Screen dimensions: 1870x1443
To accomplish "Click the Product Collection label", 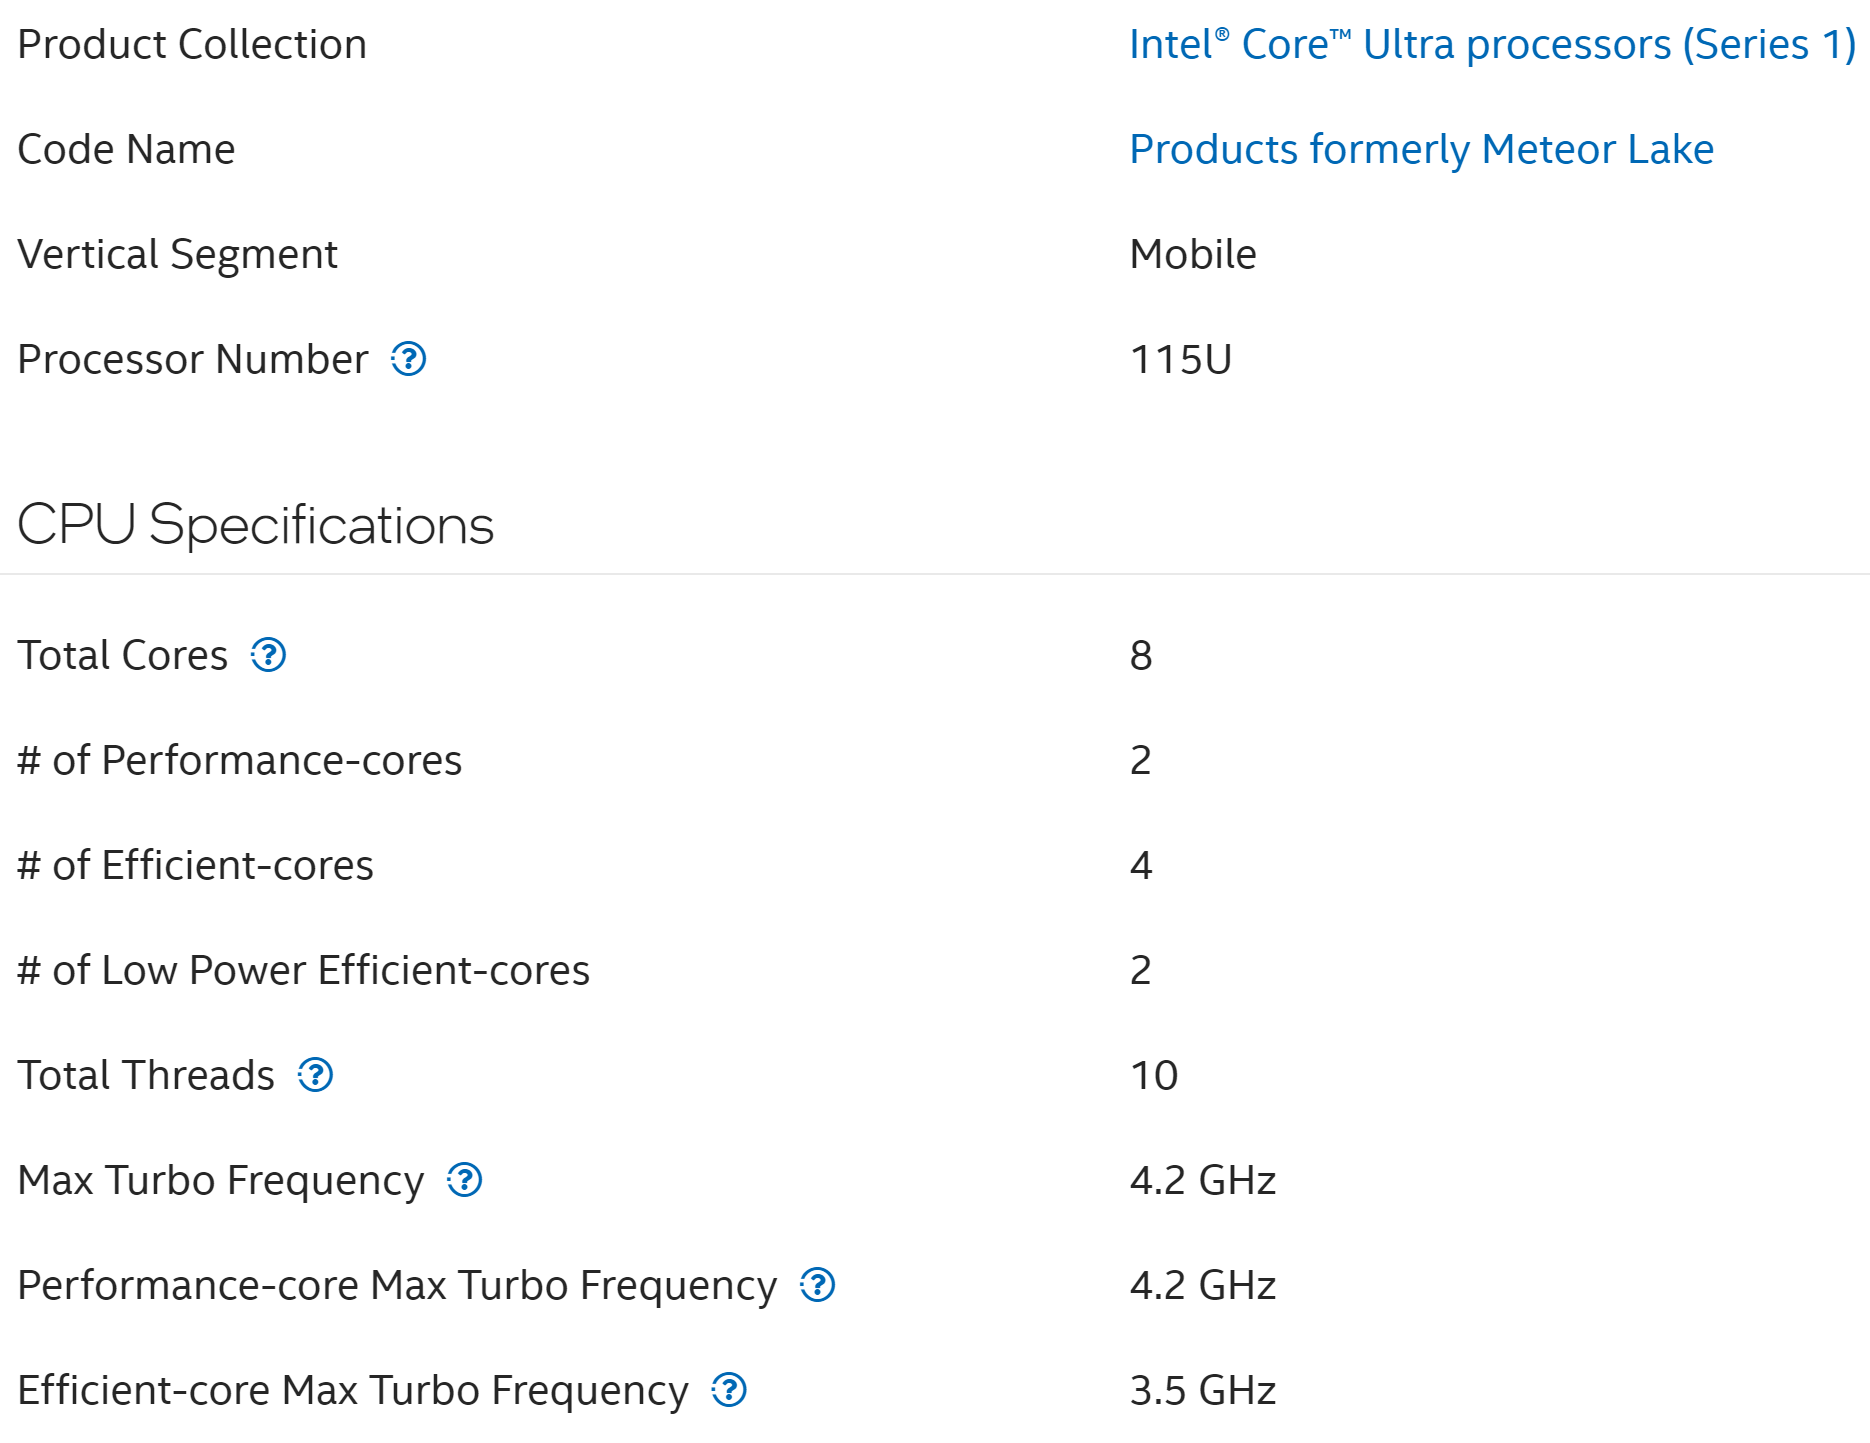I will click(192, 45).
